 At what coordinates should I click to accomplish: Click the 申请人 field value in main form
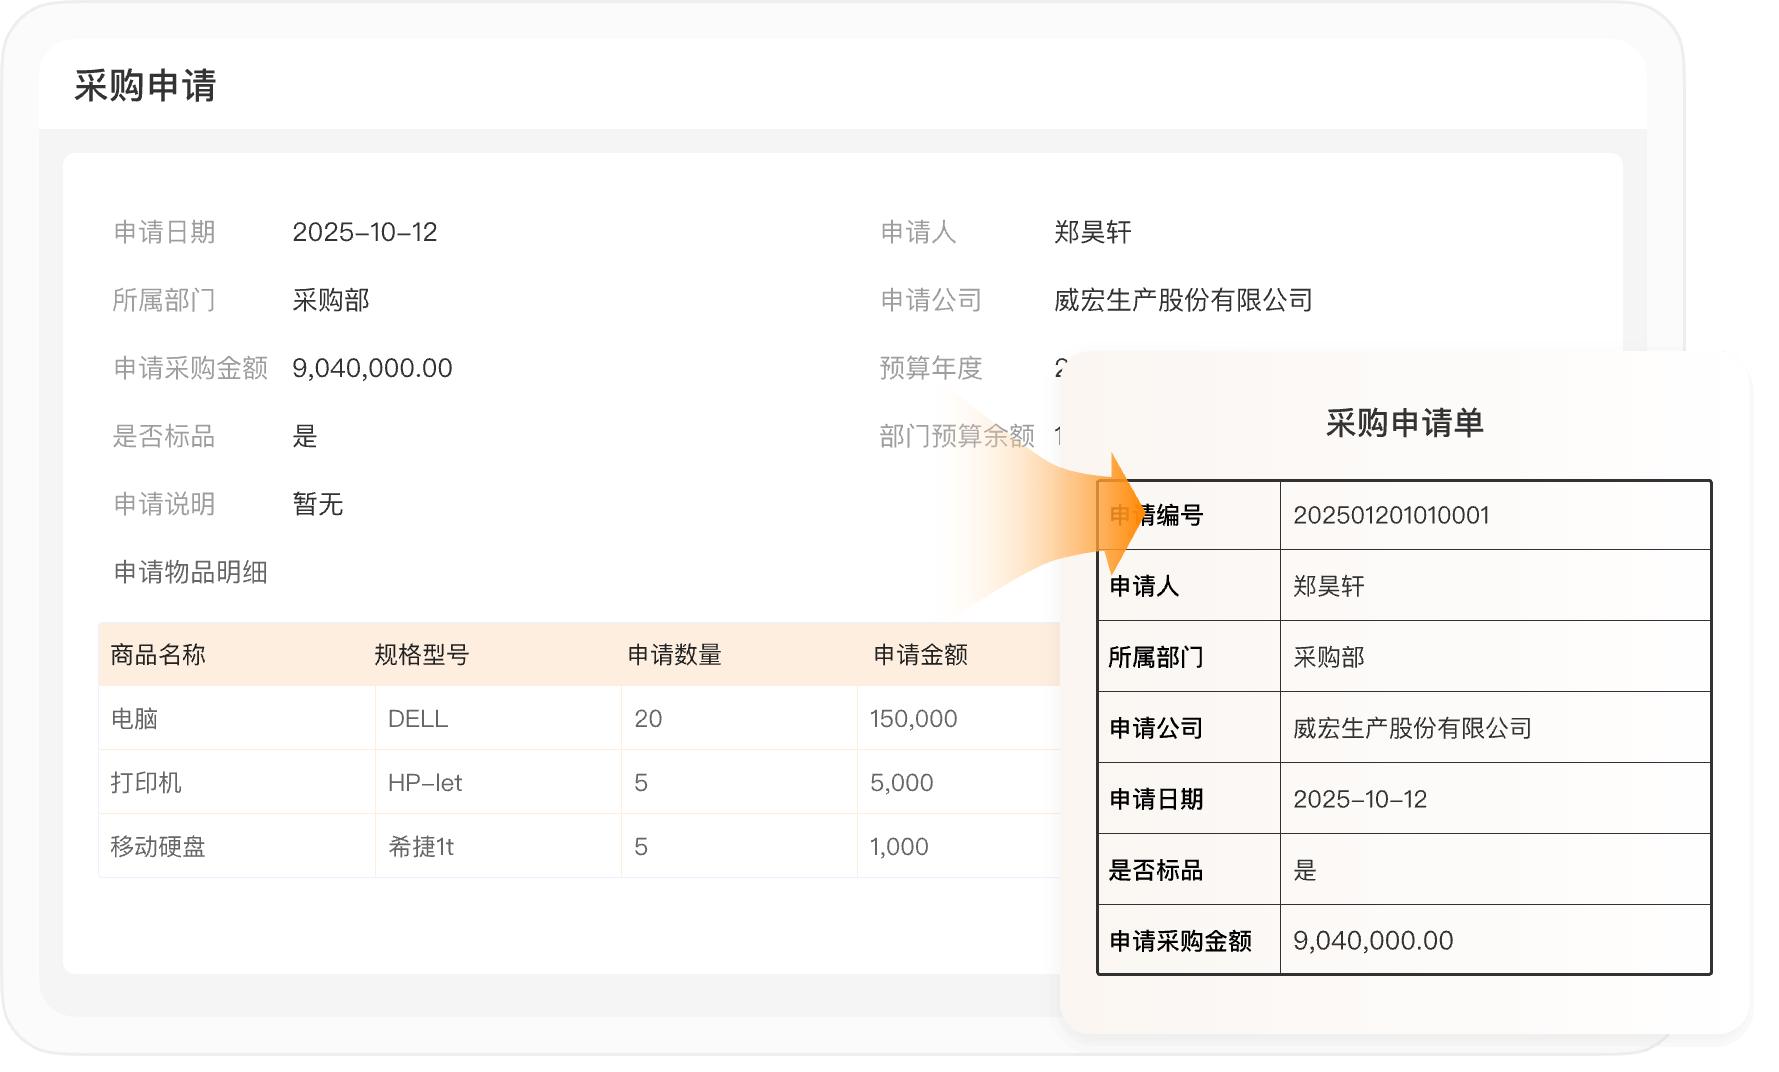(1092, 232)
